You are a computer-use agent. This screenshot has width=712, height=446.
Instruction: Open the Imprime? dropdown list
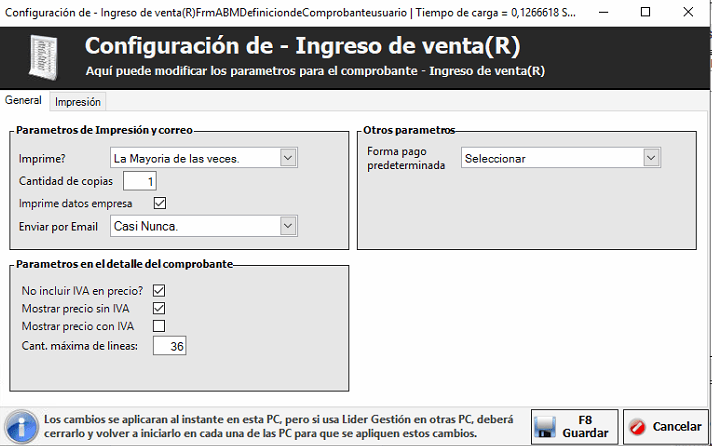(288, 158)
